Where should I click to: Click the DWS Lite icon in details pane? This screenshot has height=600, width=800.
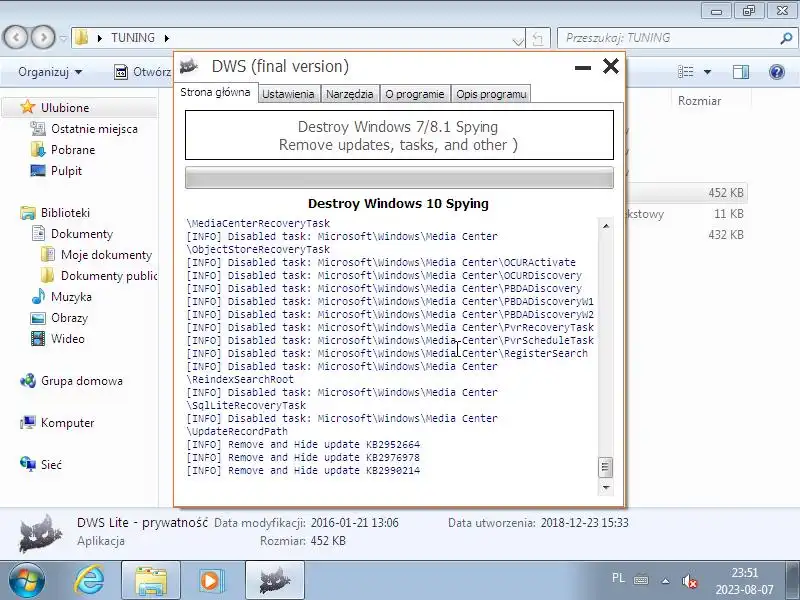click(40, 533)
